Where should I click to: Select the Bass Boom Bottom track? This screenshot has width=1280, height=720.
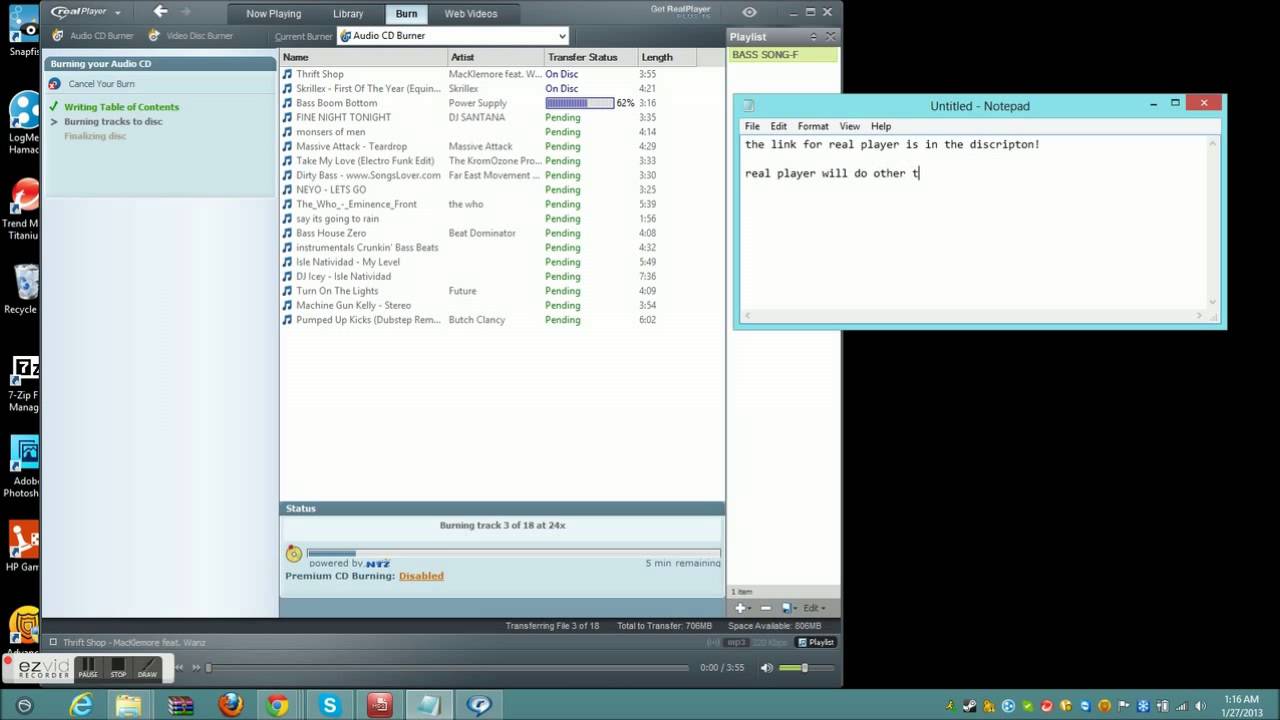coord(500,103)
